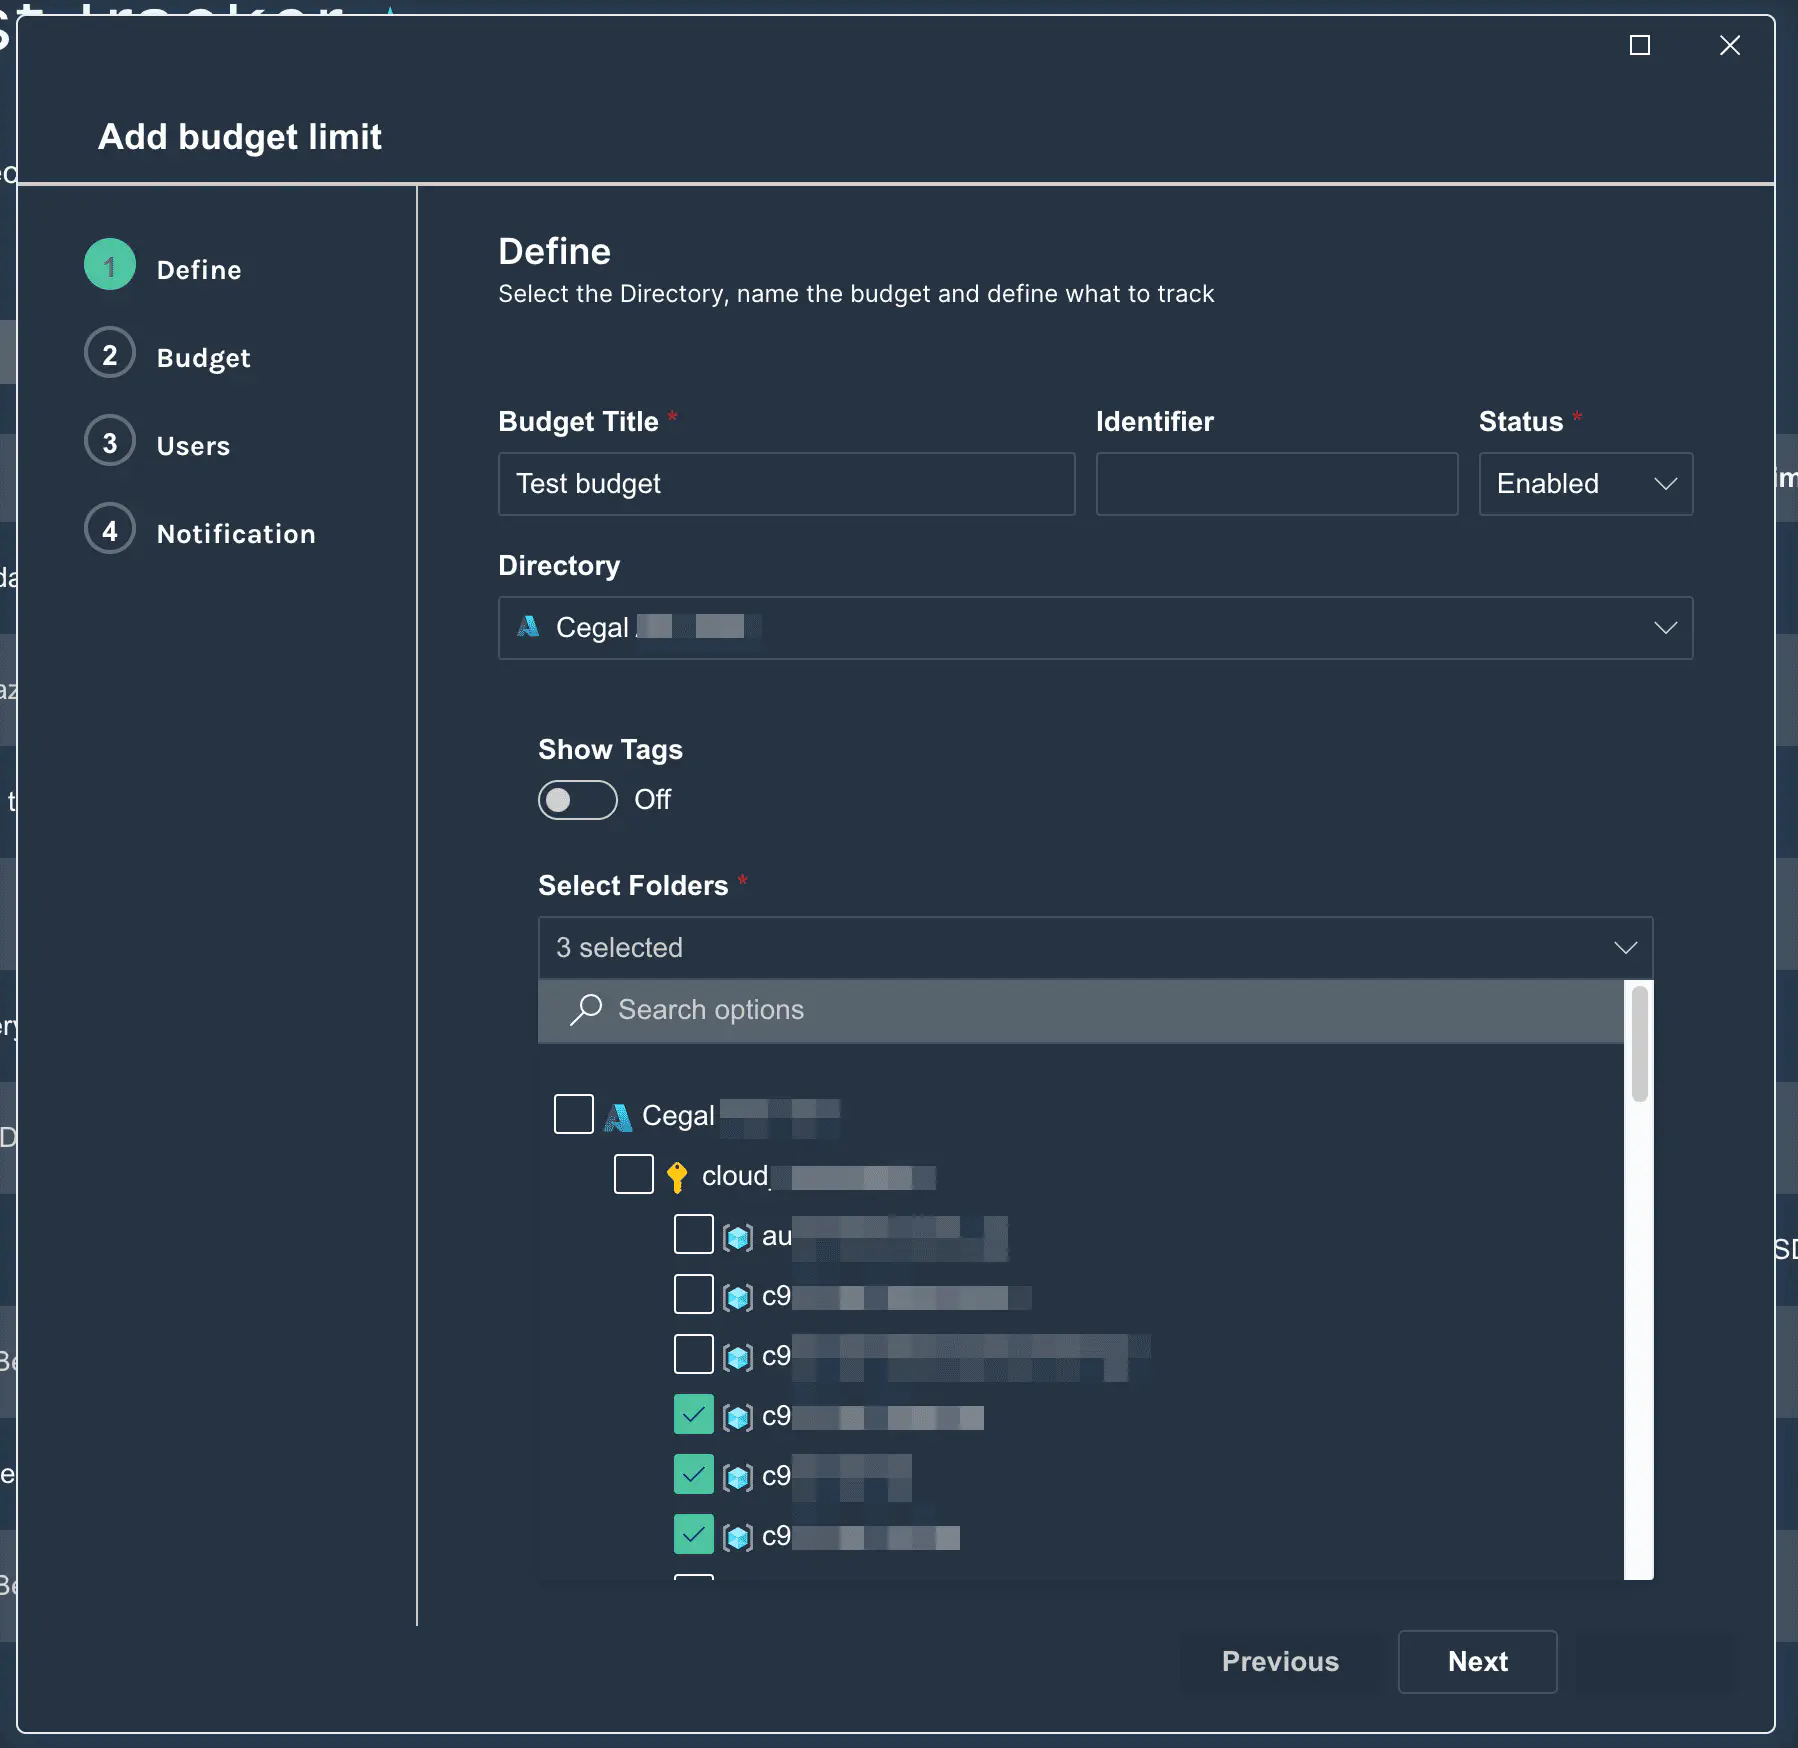Click the search magnifier icon in folder options
The width and height of the screenshot is (1798, 1748).
(586, 1010)
